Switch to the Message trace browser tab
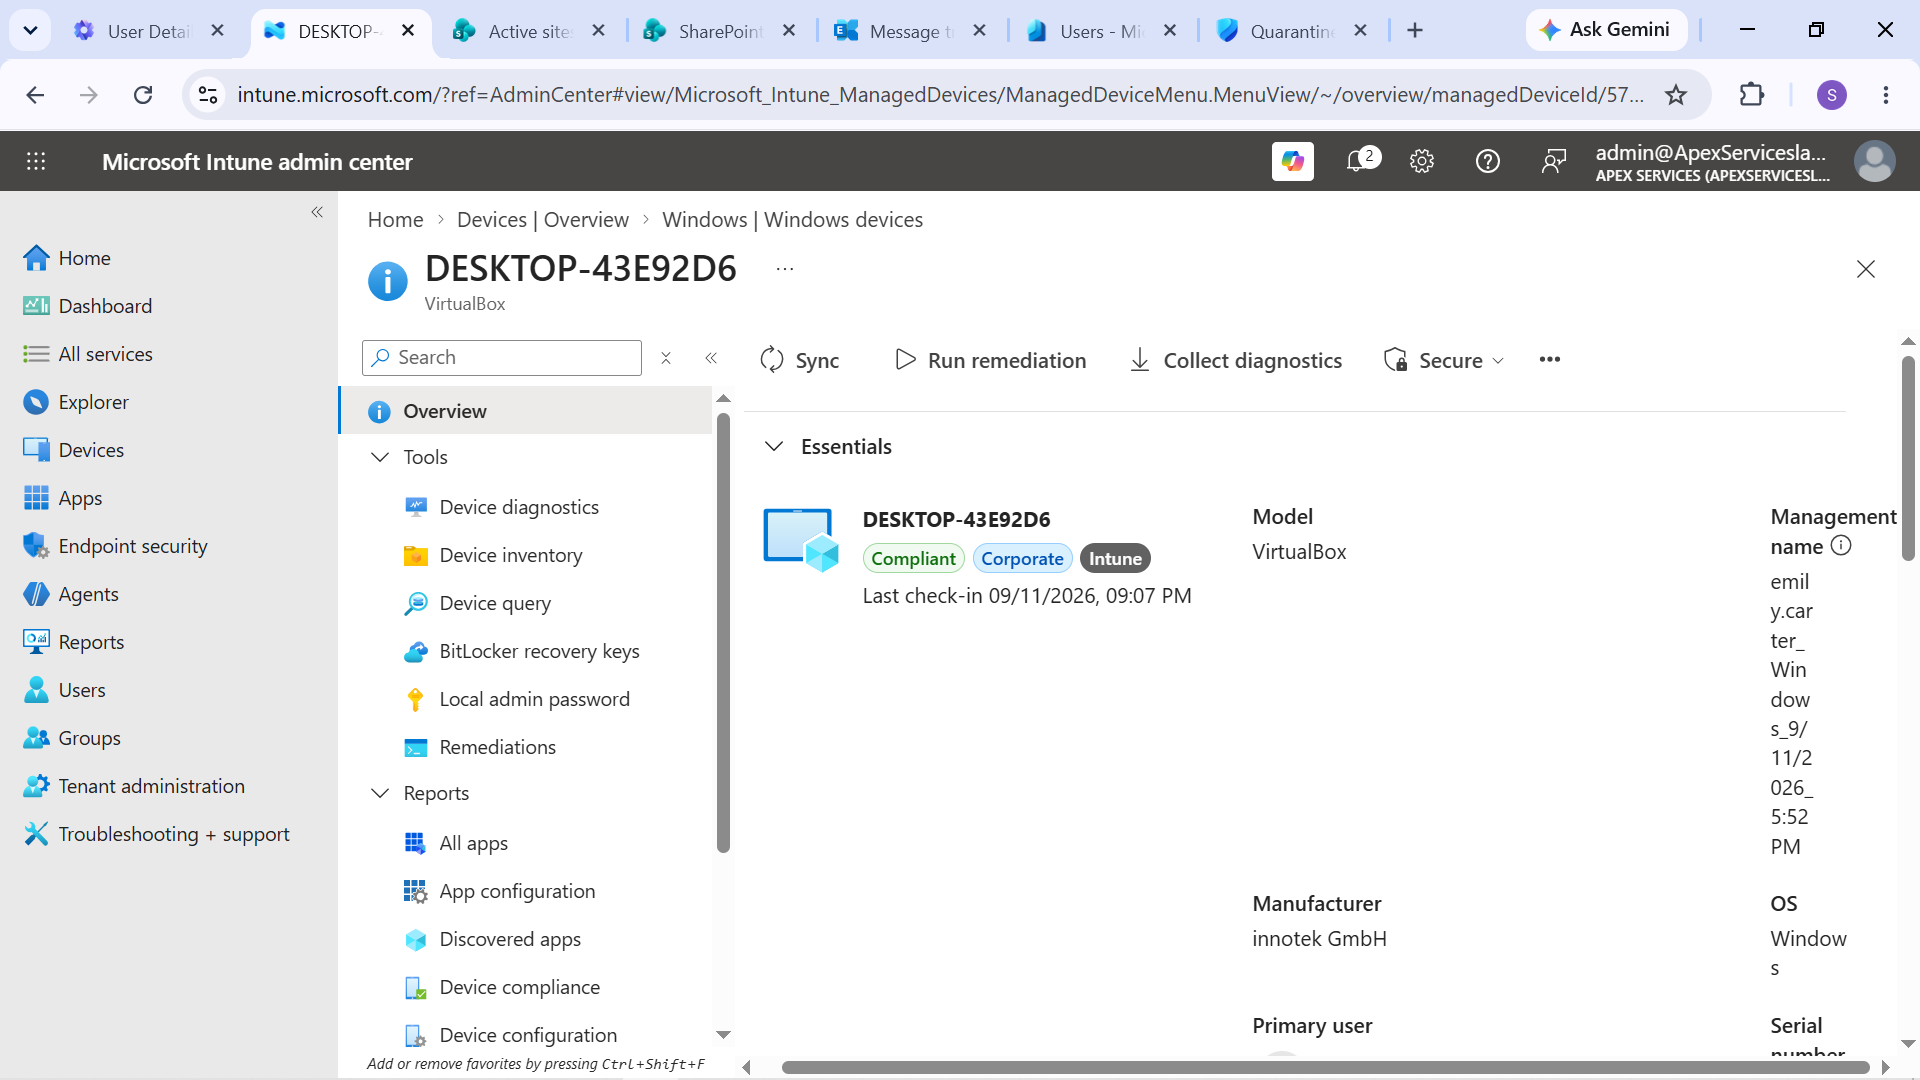This screenshot has width=1920, height=1080. click(x=909, y=31)
